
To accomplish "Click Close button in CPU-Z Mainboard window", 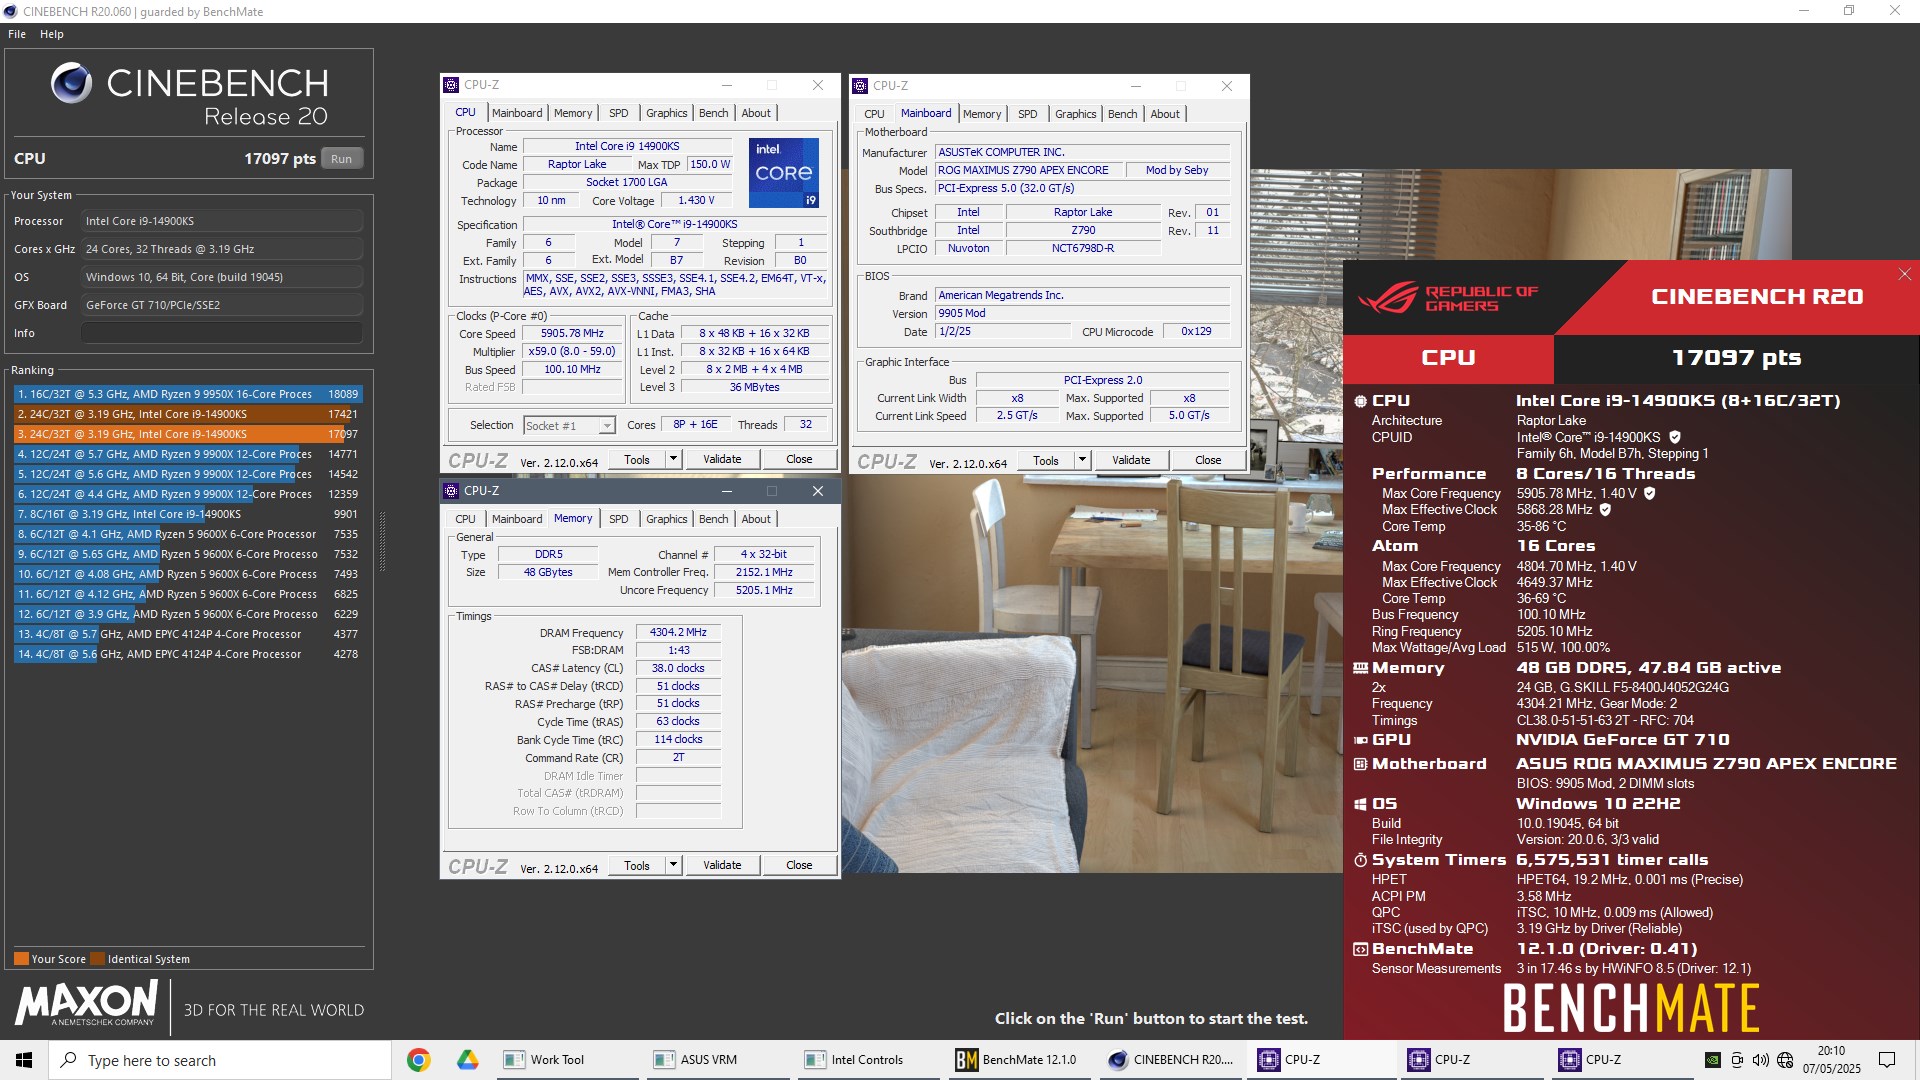I will (1208, 460).
